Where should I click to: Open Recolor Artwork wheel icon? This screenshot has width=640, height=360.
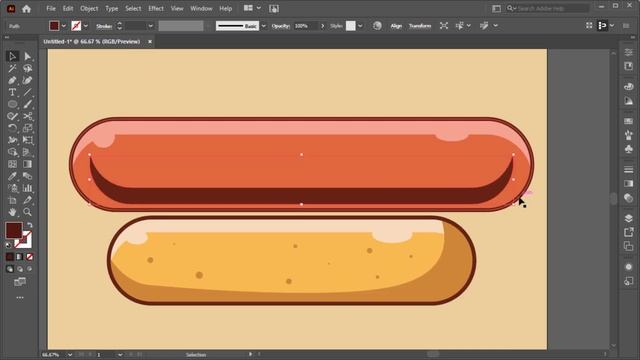(377, 26)
